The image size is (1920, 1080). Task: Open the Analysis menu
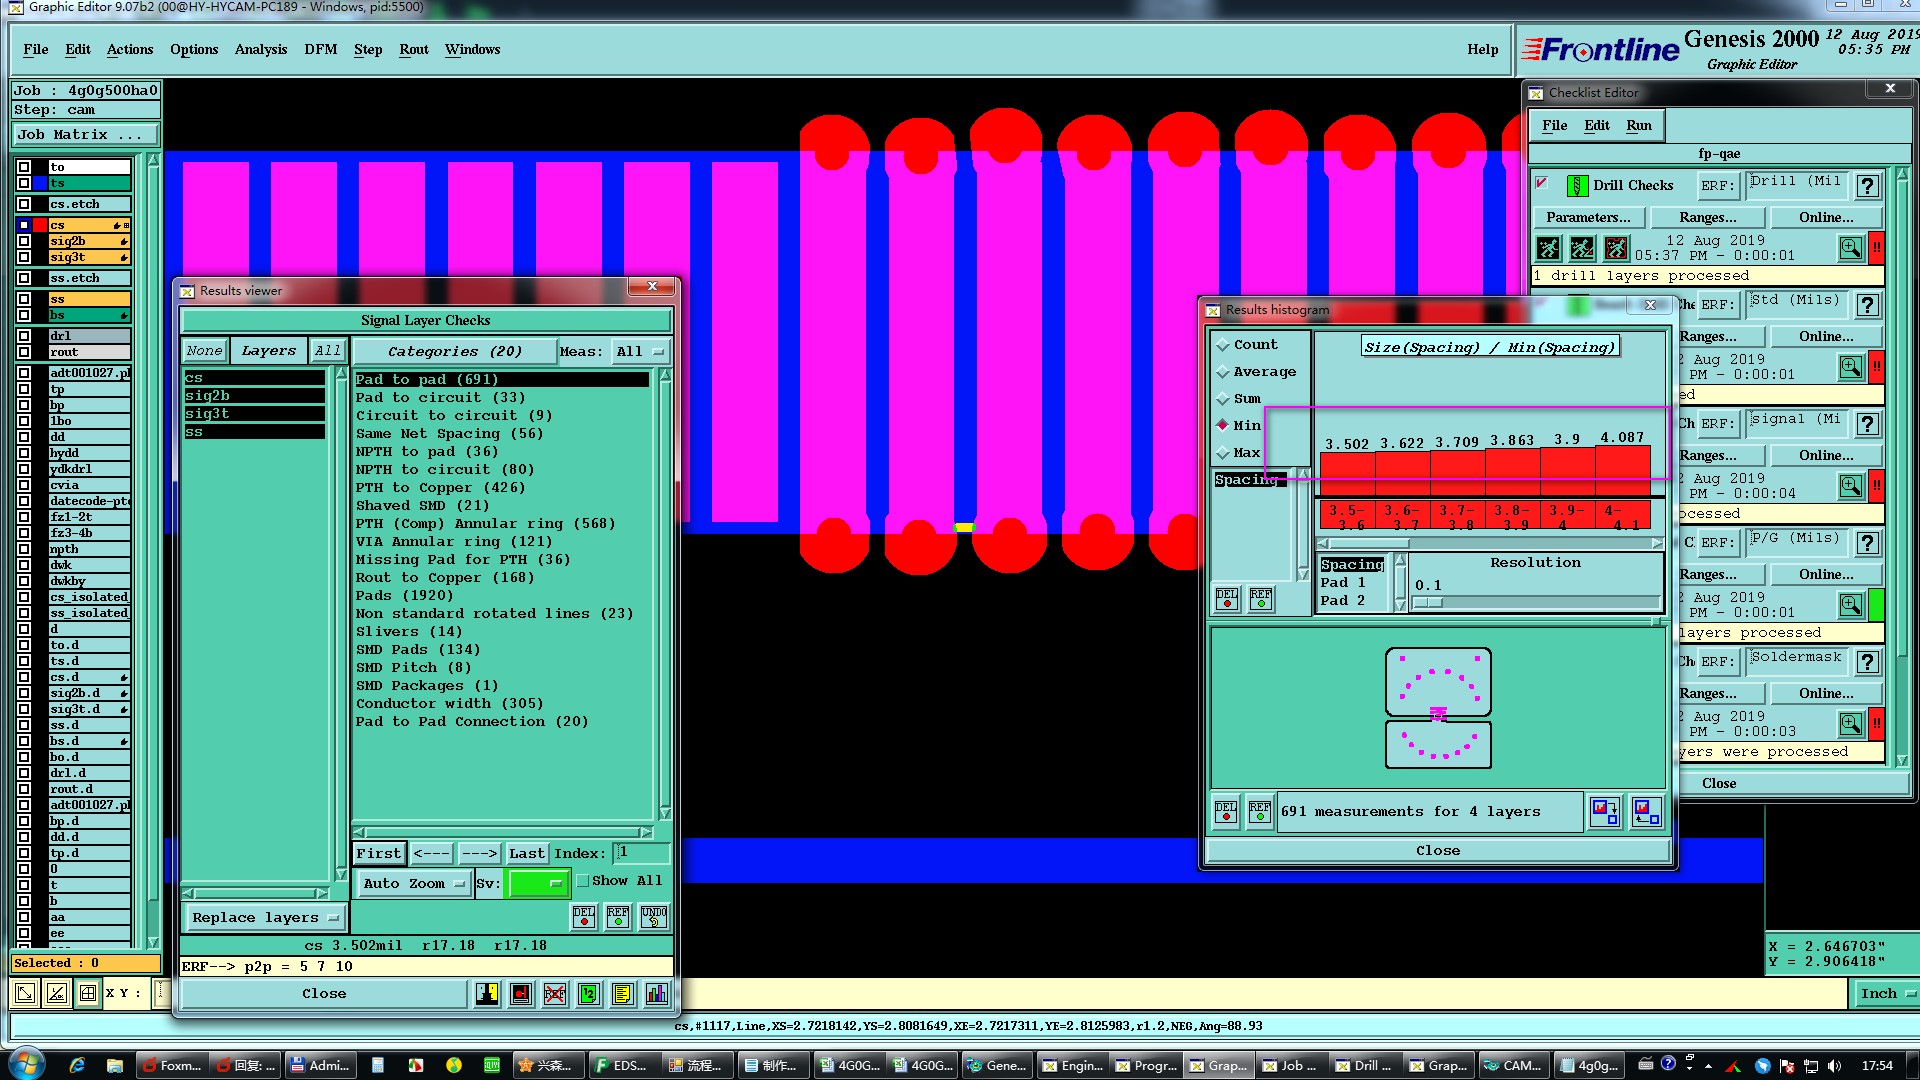(x=260, y=49)
